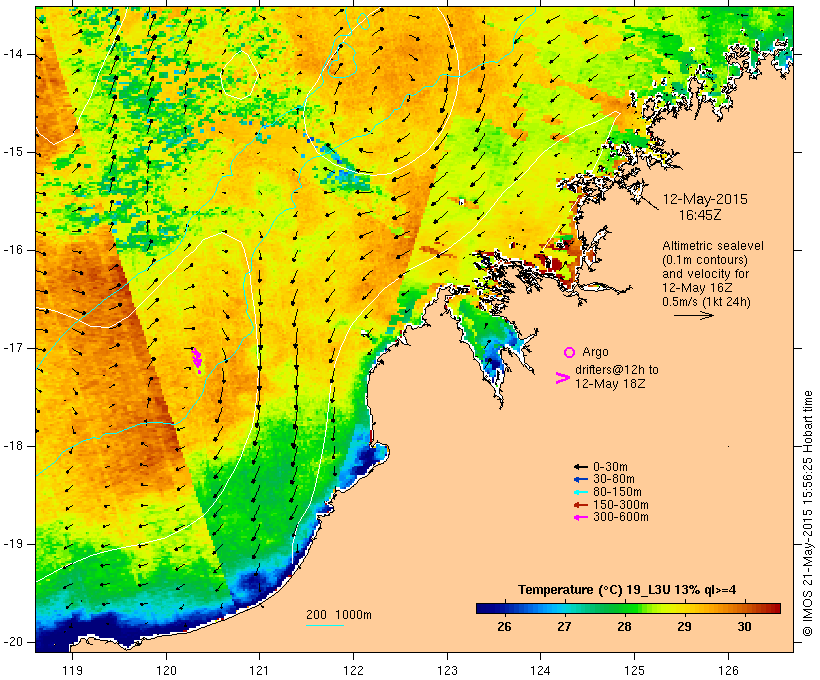The width and height of the screenshot is (820, 680).
Task: Click the dark red 150-300m legend arrow
Action: (580, 505)
